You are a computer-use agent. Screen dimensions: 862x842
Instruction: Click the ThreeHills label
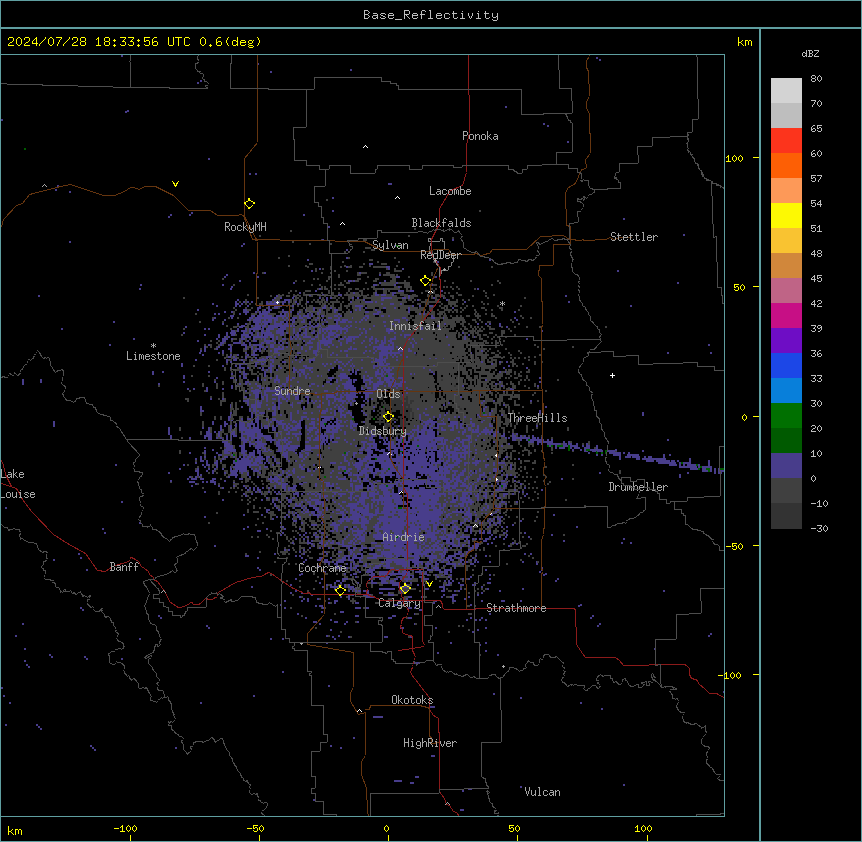[537, 418]
